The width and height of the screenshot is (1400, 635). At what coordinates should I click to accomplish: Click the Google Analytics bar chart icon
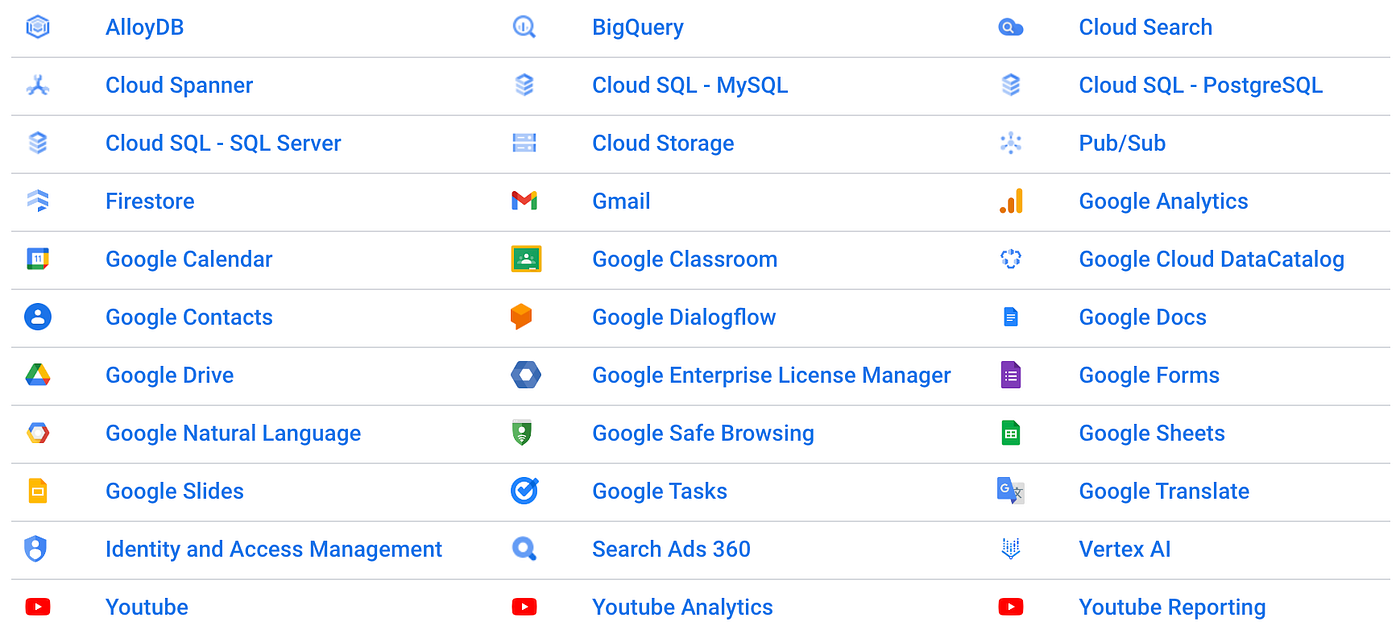[x=1011, y=201]
